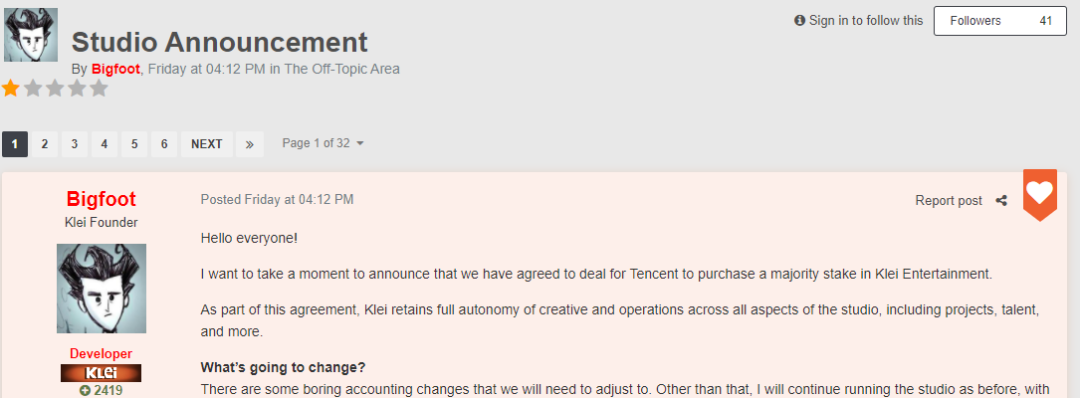Click the first orange rating star
The width and height of the screenshot is (1080, 398).
tap(10, 88)
